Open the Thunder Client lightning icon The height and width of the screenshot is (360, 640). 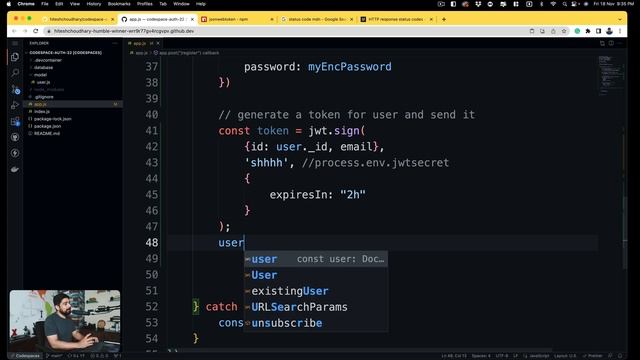point(15,153)
